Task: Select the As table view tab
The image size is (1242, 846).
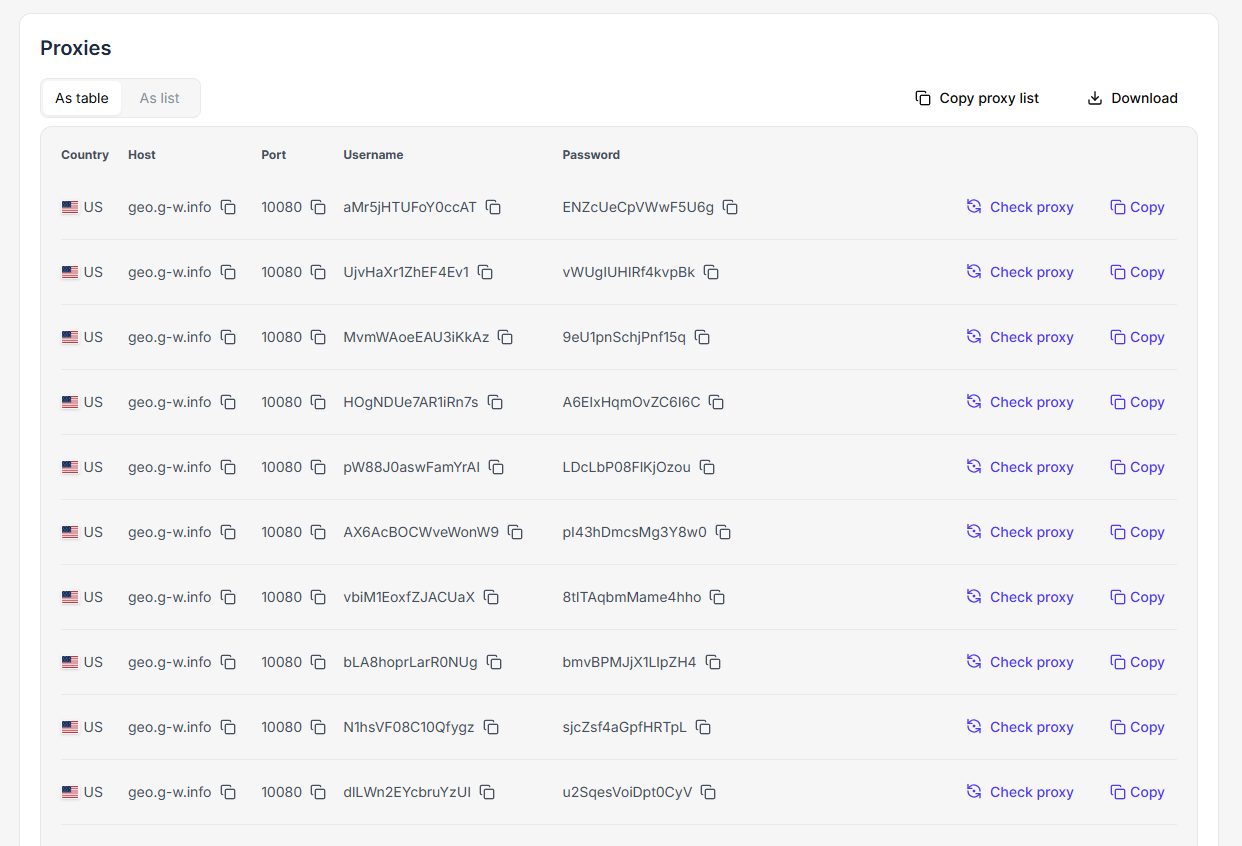Action: 82,98
